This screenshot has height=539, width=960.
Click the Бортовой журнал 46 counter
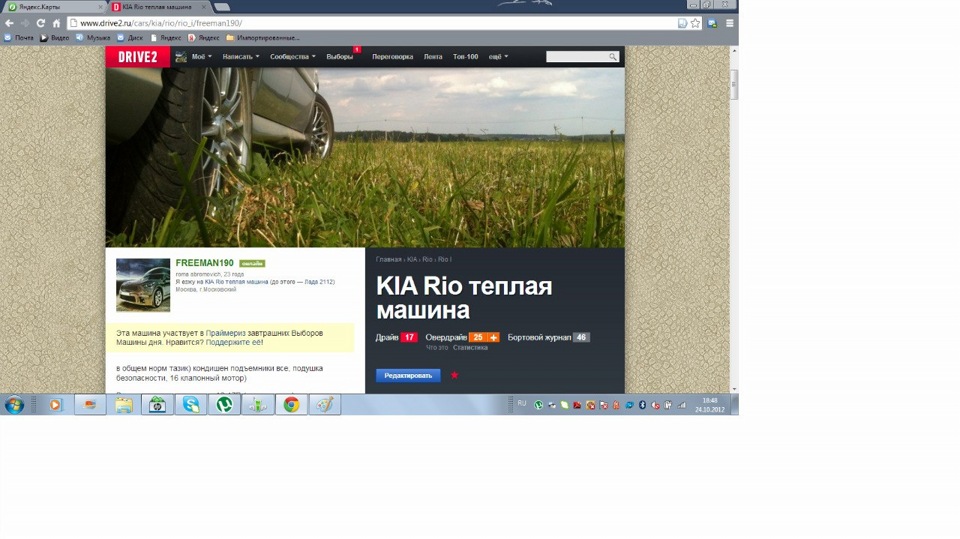click(x=549, y=337)
